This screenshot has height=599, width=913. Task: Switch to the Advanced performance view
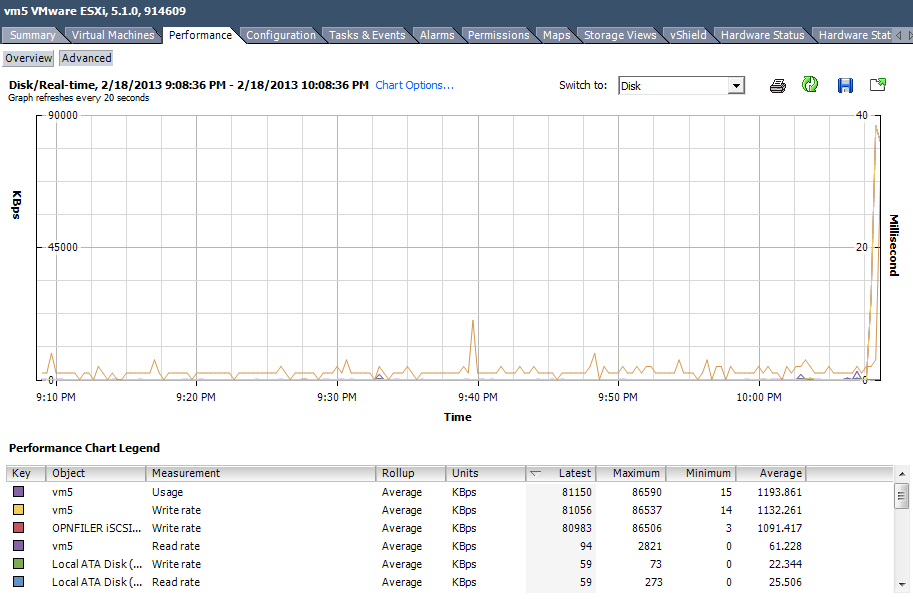pyautogui.click(x=85, y=57)
